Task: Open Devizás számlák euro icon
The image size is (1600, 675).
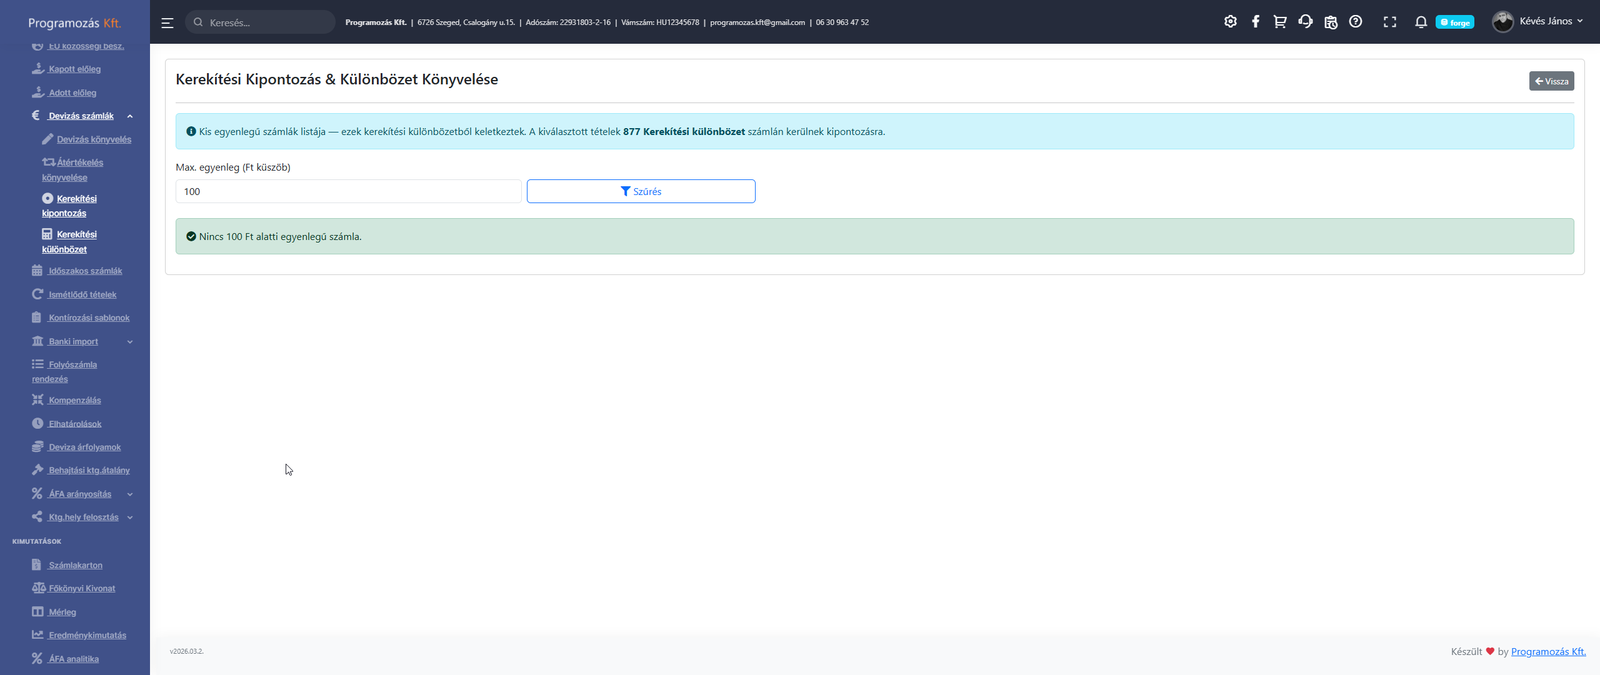Action: pyautogui.click(x=37, y=116)
